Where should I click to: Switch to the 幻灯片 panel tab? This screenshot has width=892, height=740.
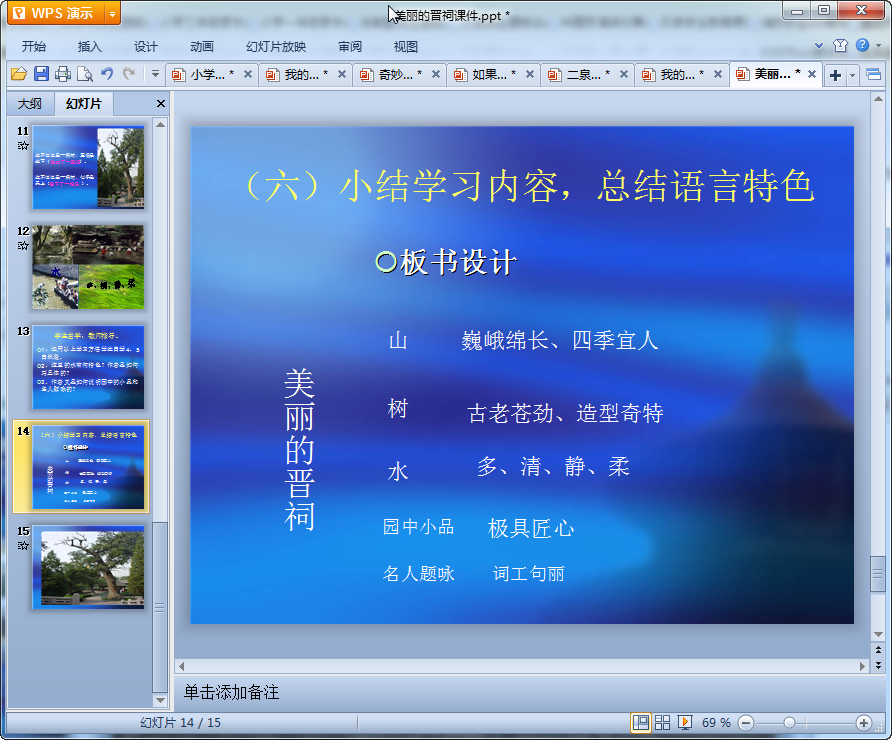click(84, 104)
